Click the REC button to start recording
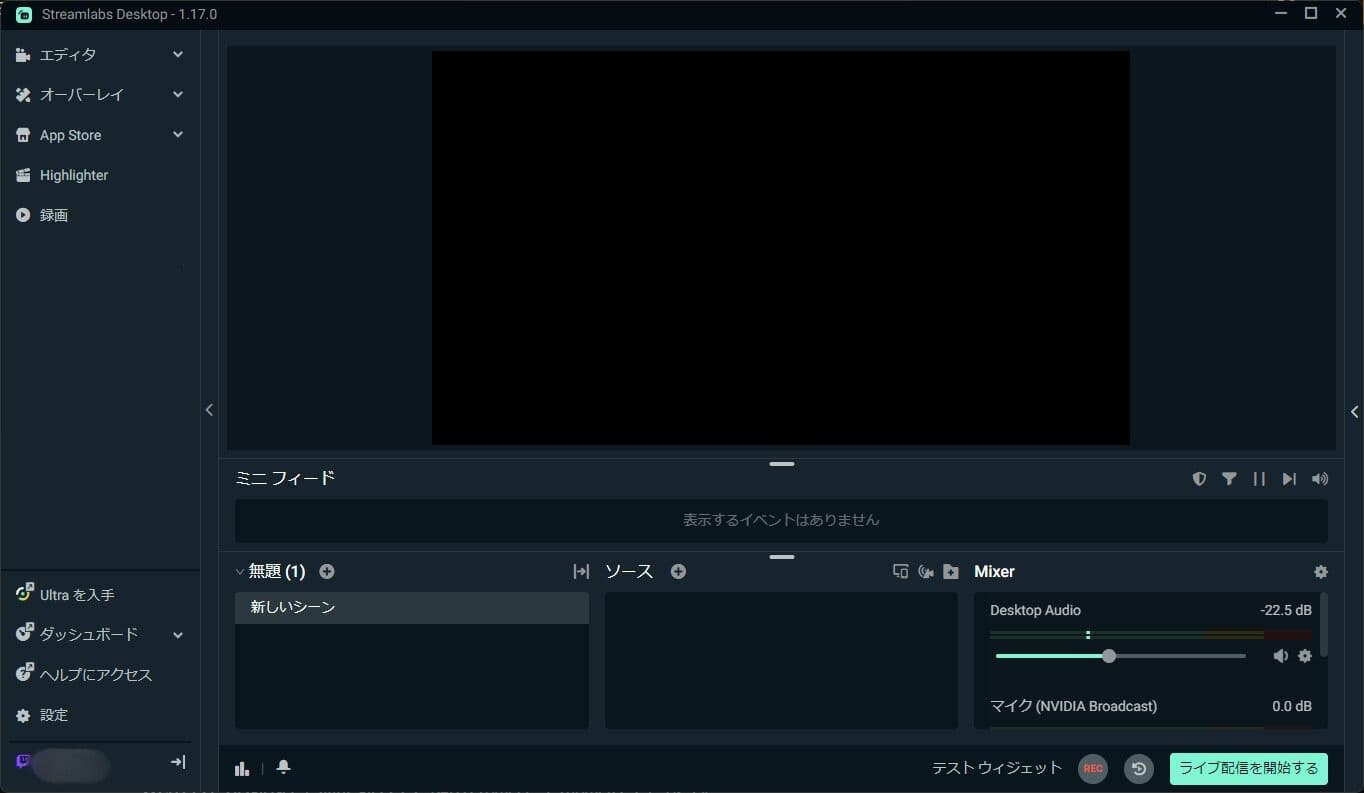 pyautogui.click(x=1092, y=768)
